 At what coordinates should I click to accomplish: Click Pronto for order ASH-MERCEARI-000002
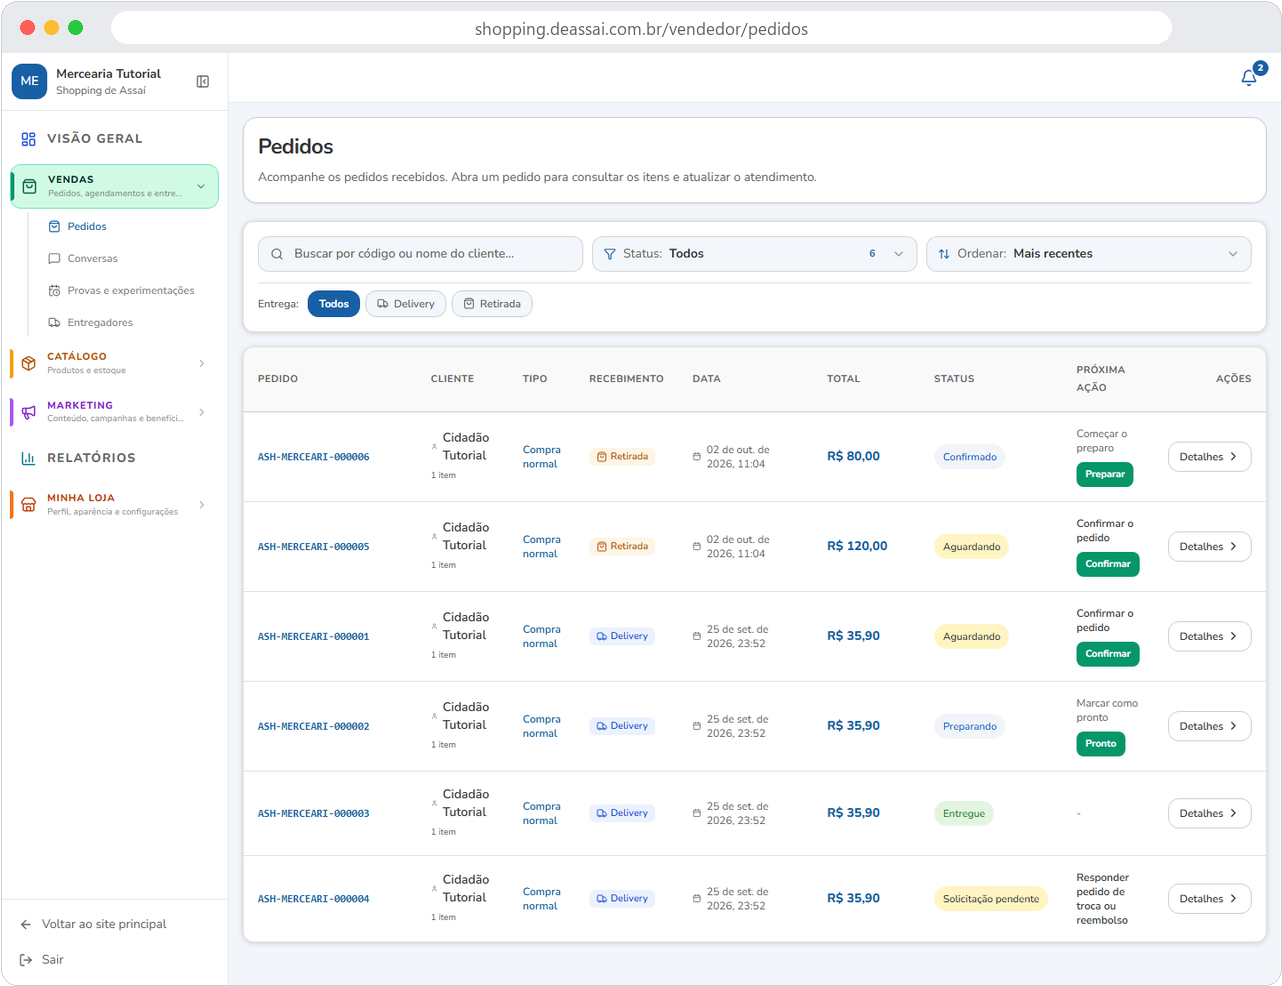1100,744
